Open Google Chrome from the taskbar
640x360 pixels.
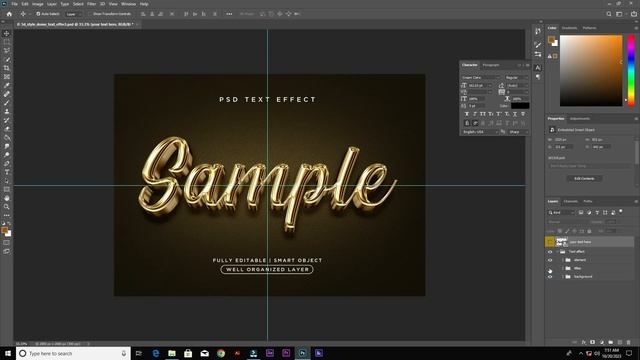221,353
